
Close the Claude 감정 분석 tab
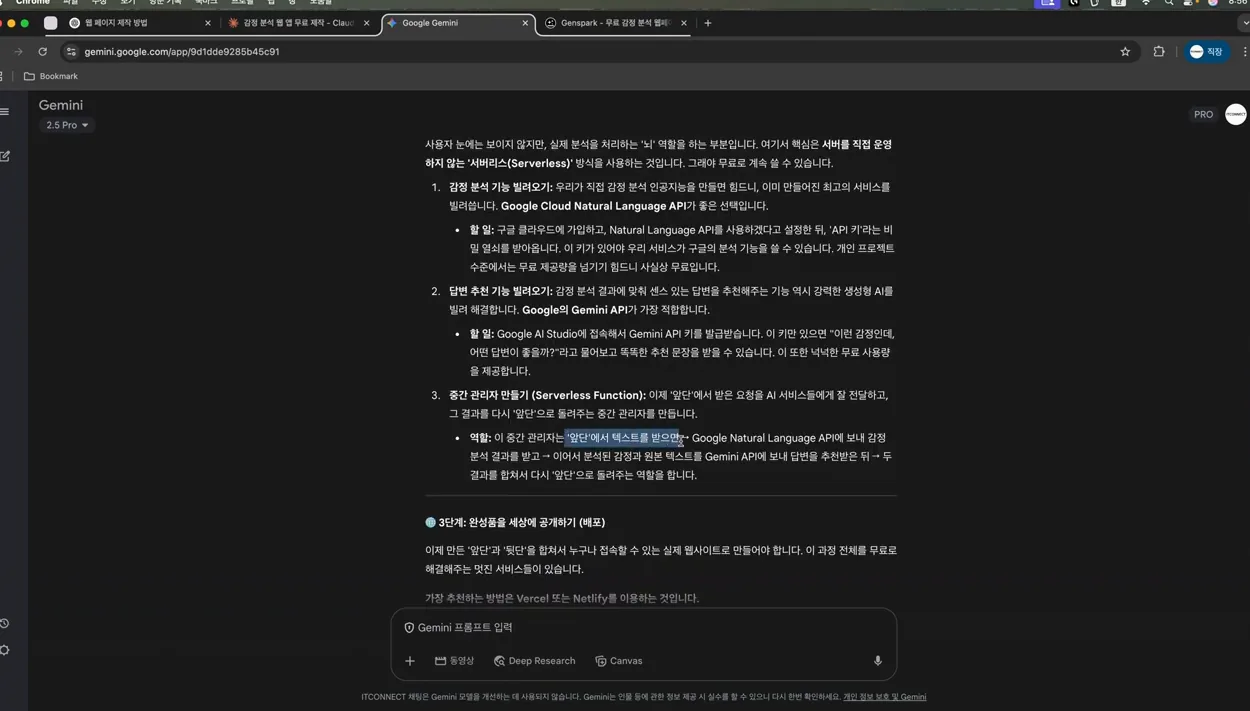click(x=366, y=23)
